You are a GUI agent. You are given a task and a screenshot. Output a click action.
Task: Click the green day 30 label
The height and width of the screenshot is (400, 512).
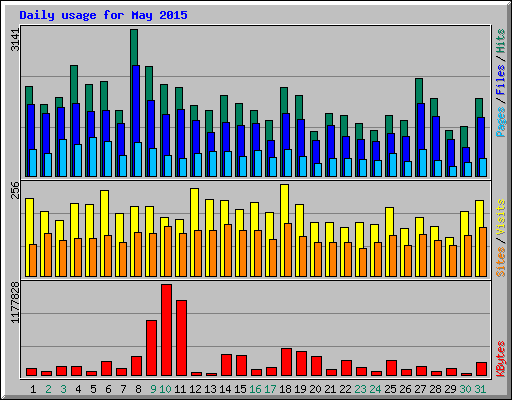pos(465,389)
